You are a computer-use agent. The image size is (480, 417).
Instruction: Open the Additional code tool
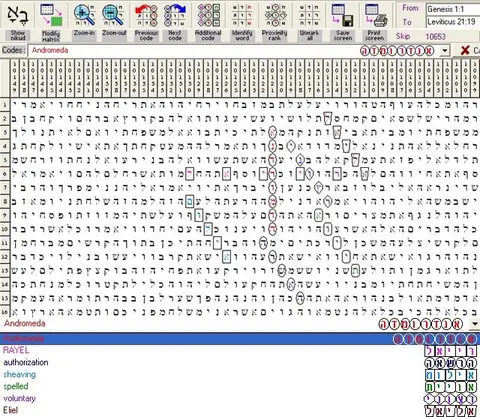pyautogui.click(x=208, y=15)
